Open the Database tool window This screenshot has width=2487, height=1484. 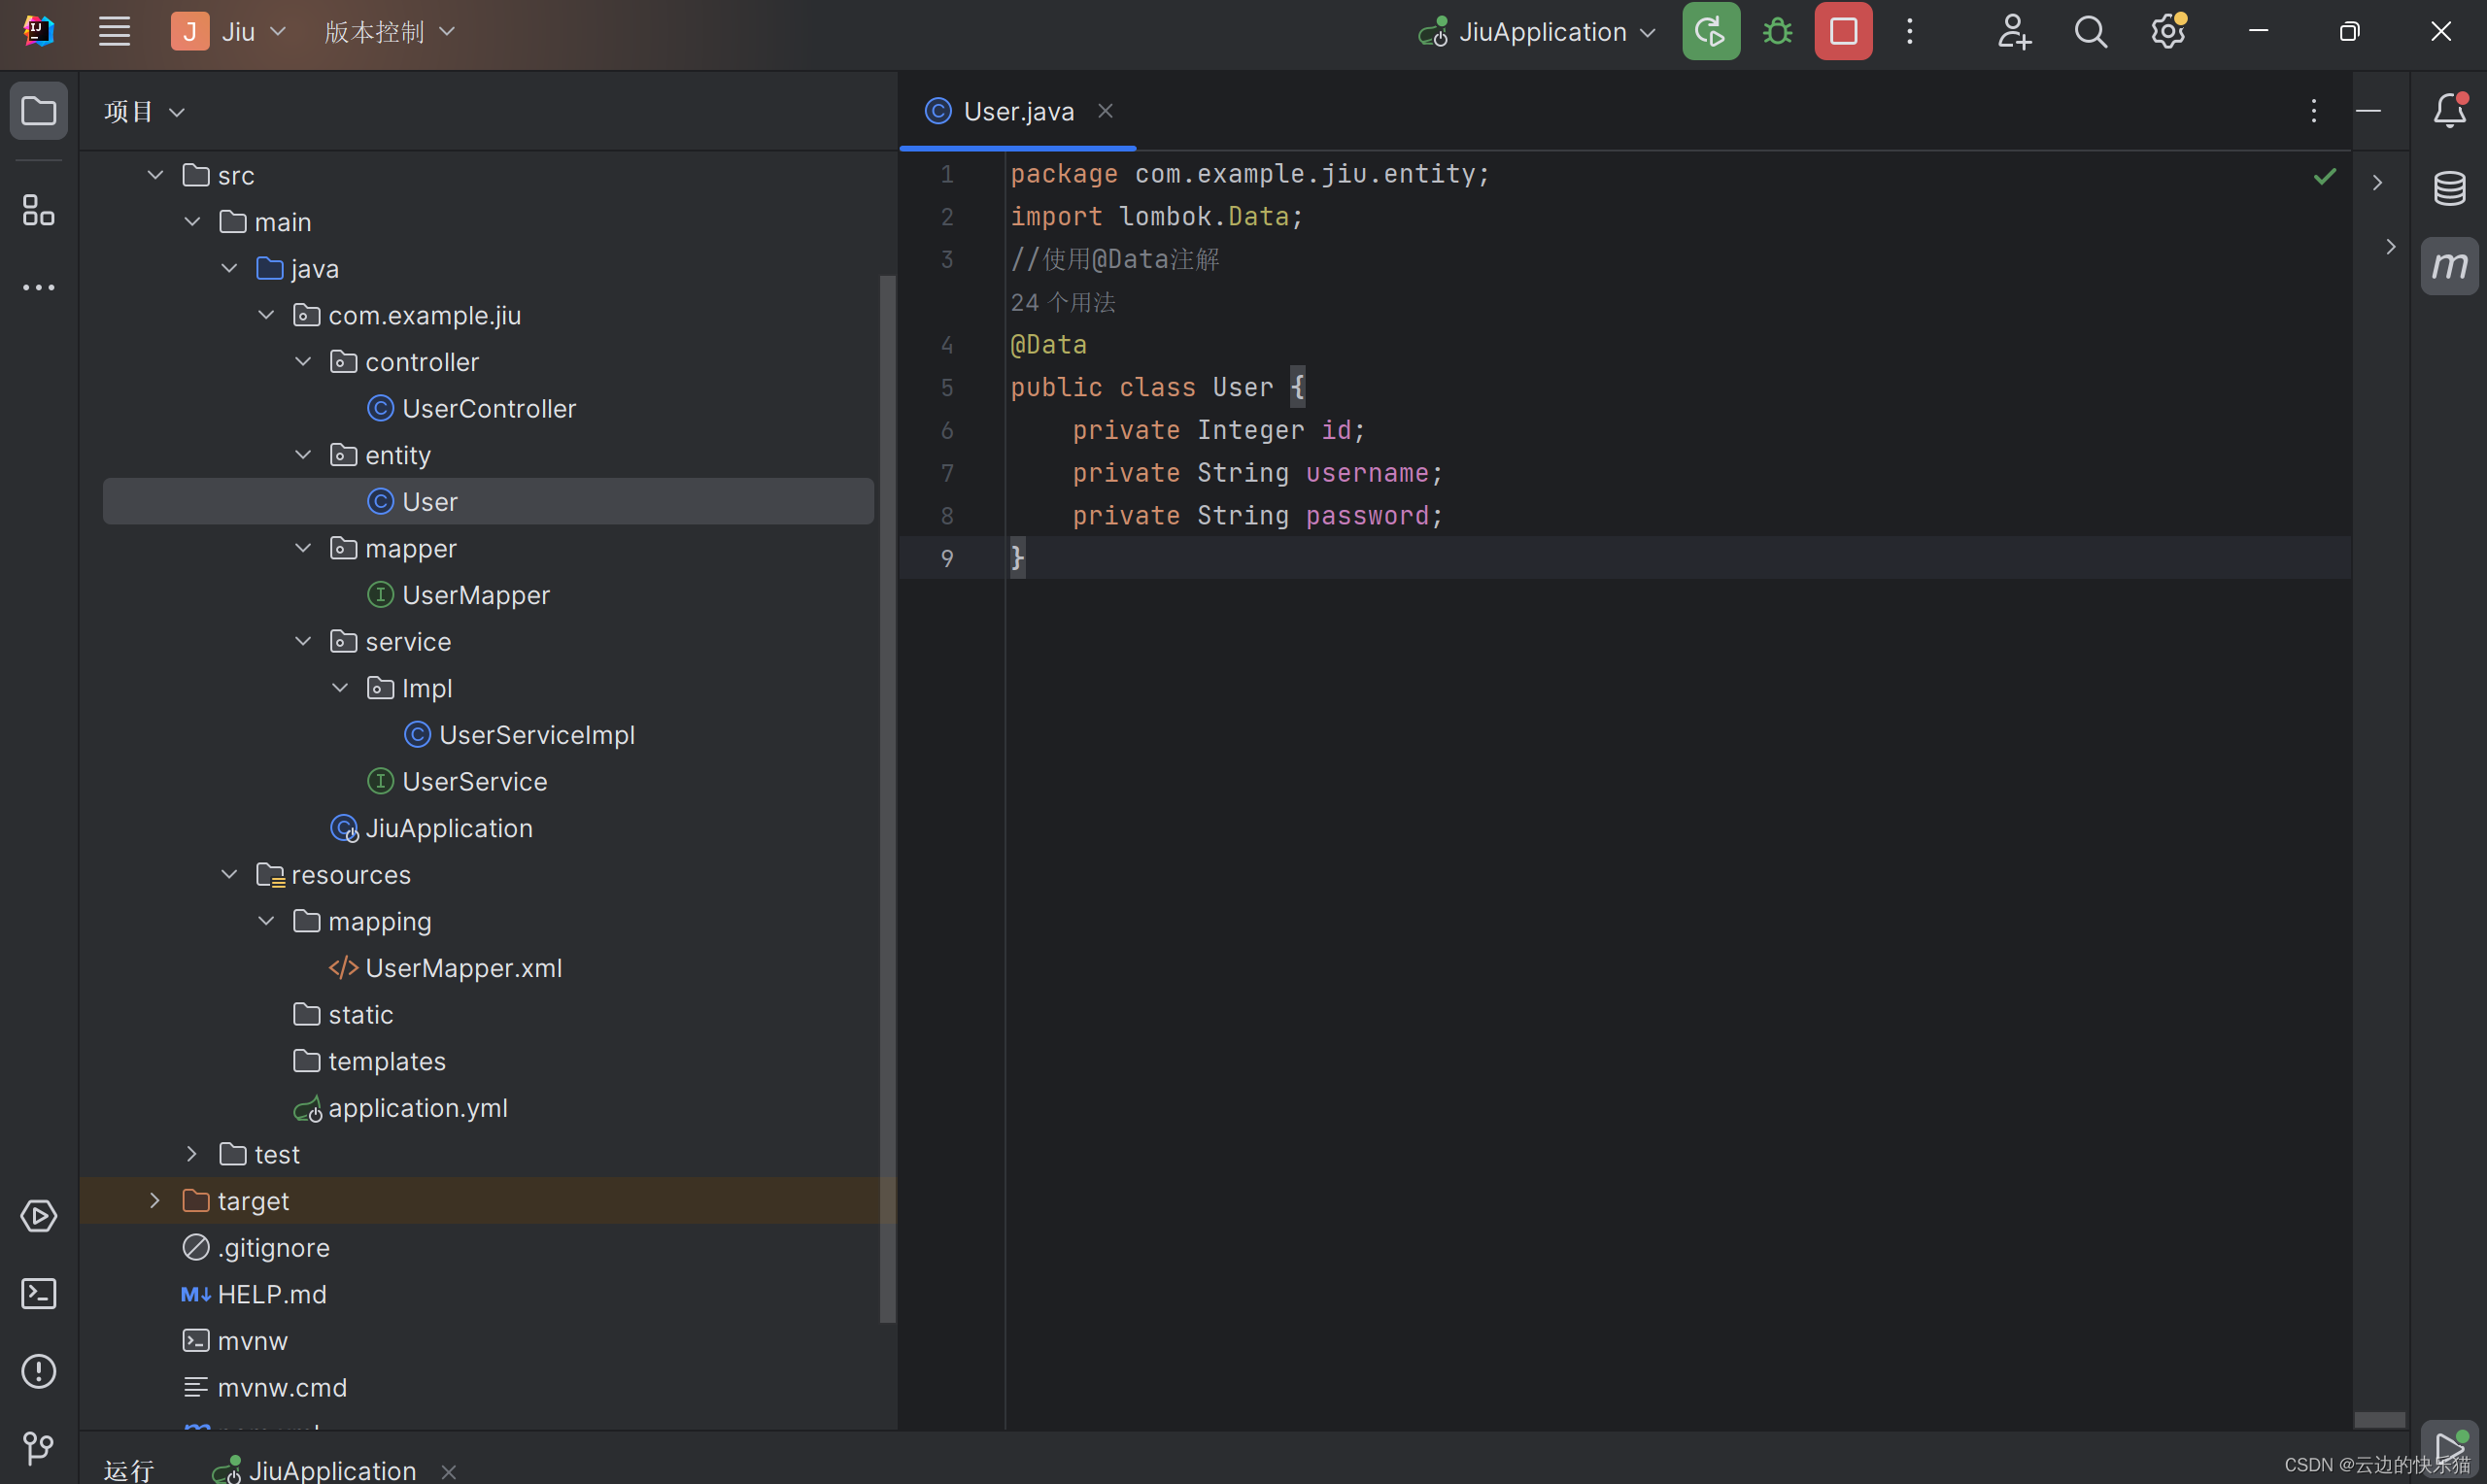(2449, 188)
